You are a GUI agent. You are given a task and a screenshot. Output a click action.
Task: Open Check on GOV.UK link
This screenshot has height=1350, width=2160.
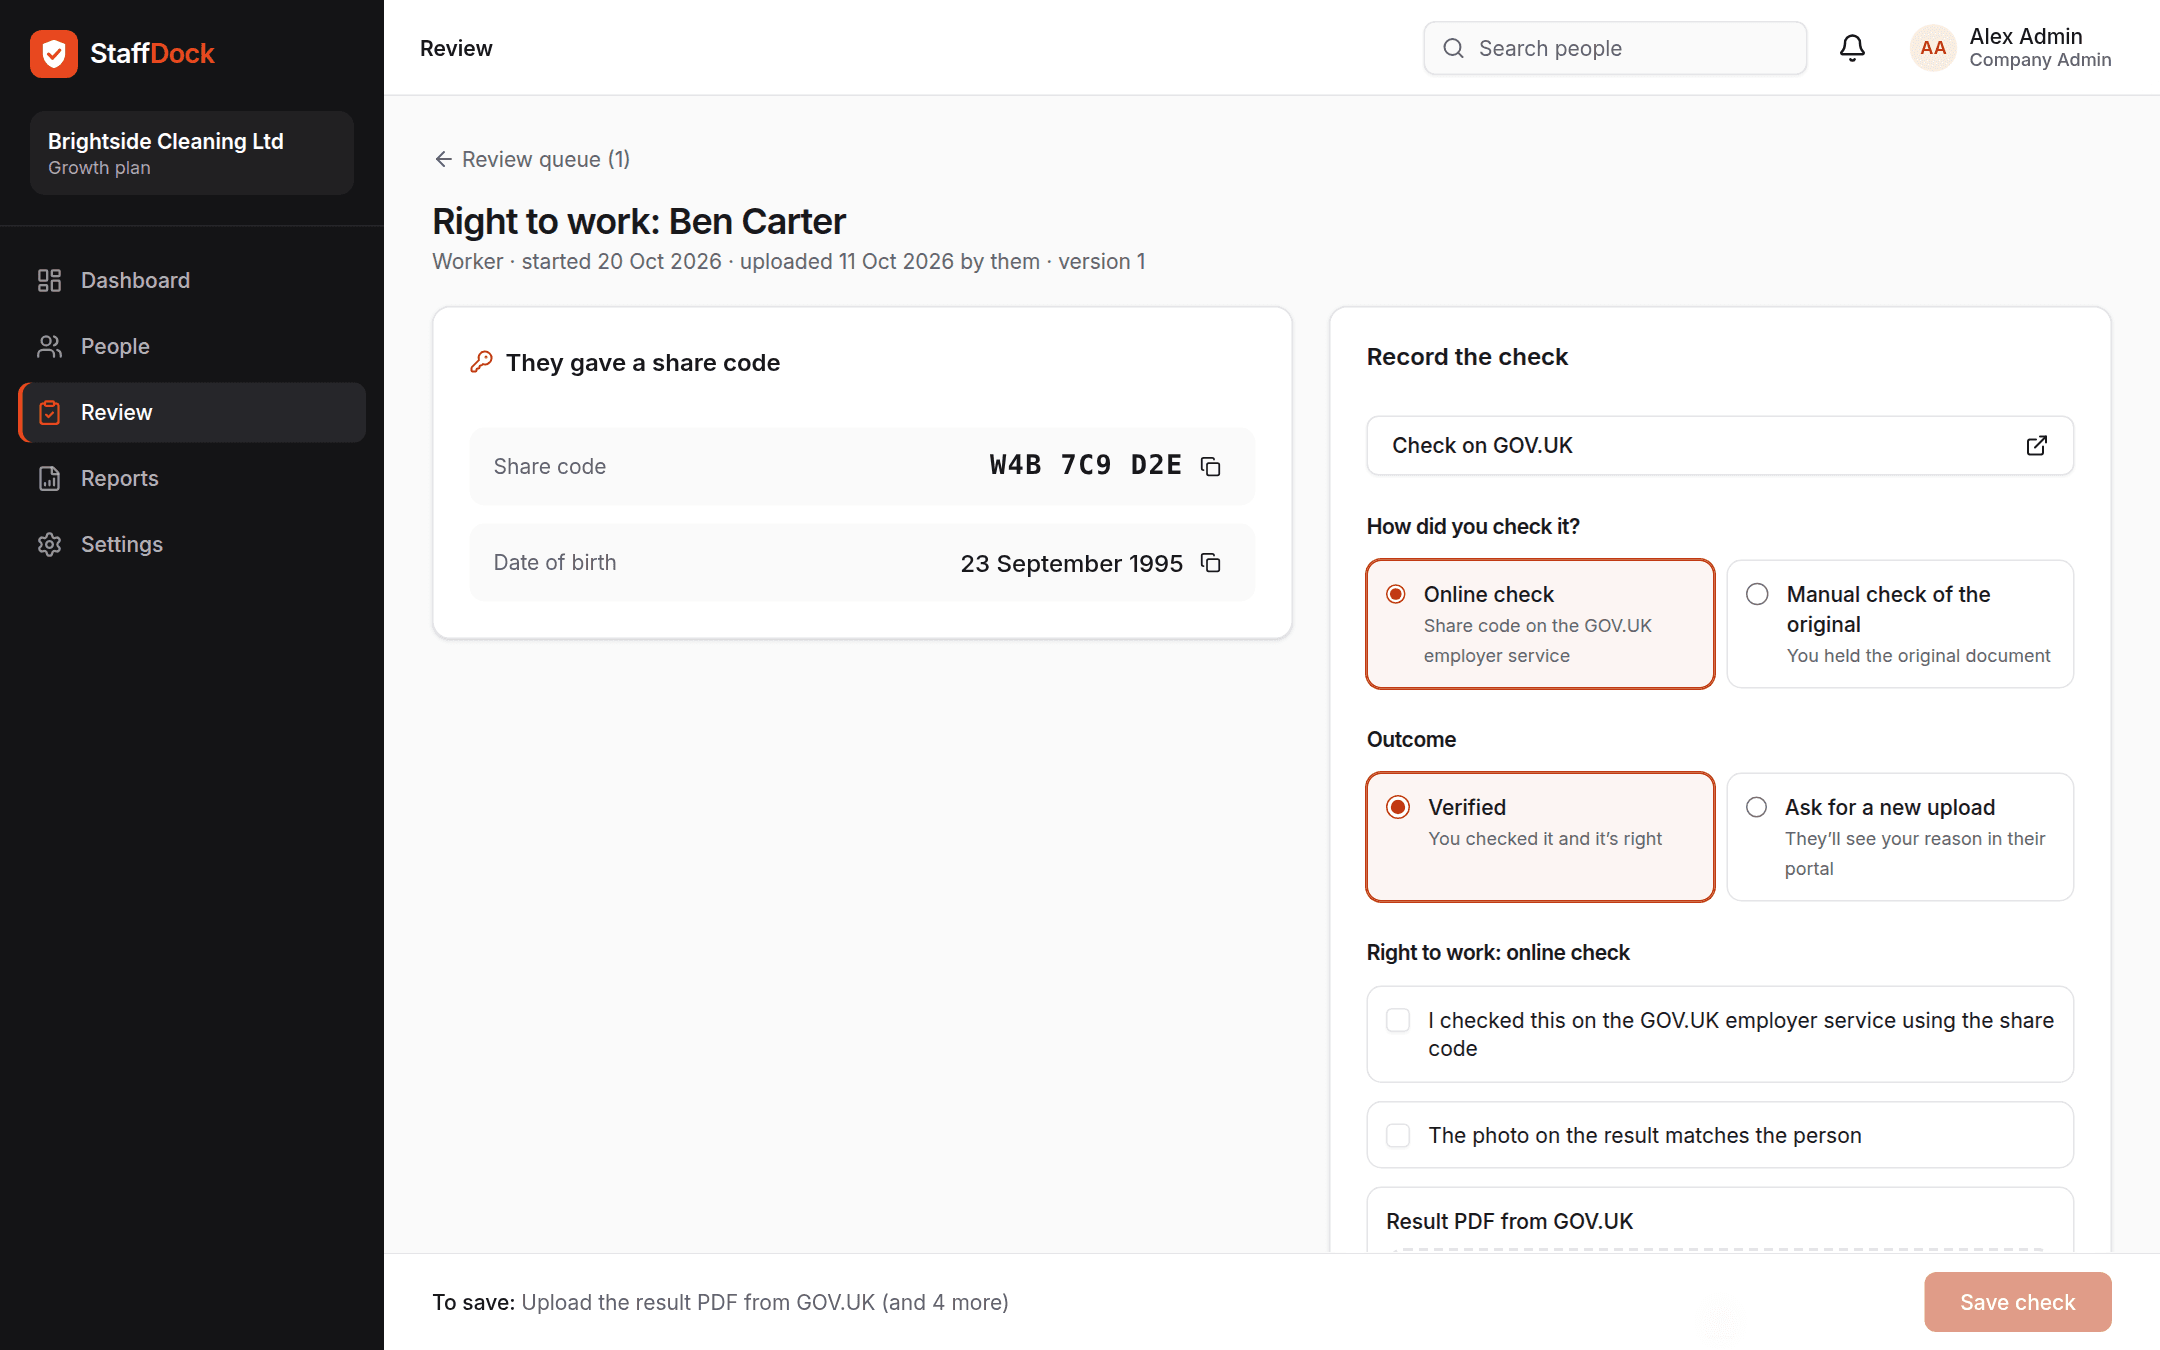pyautogui.click(x=1720, y=445)
